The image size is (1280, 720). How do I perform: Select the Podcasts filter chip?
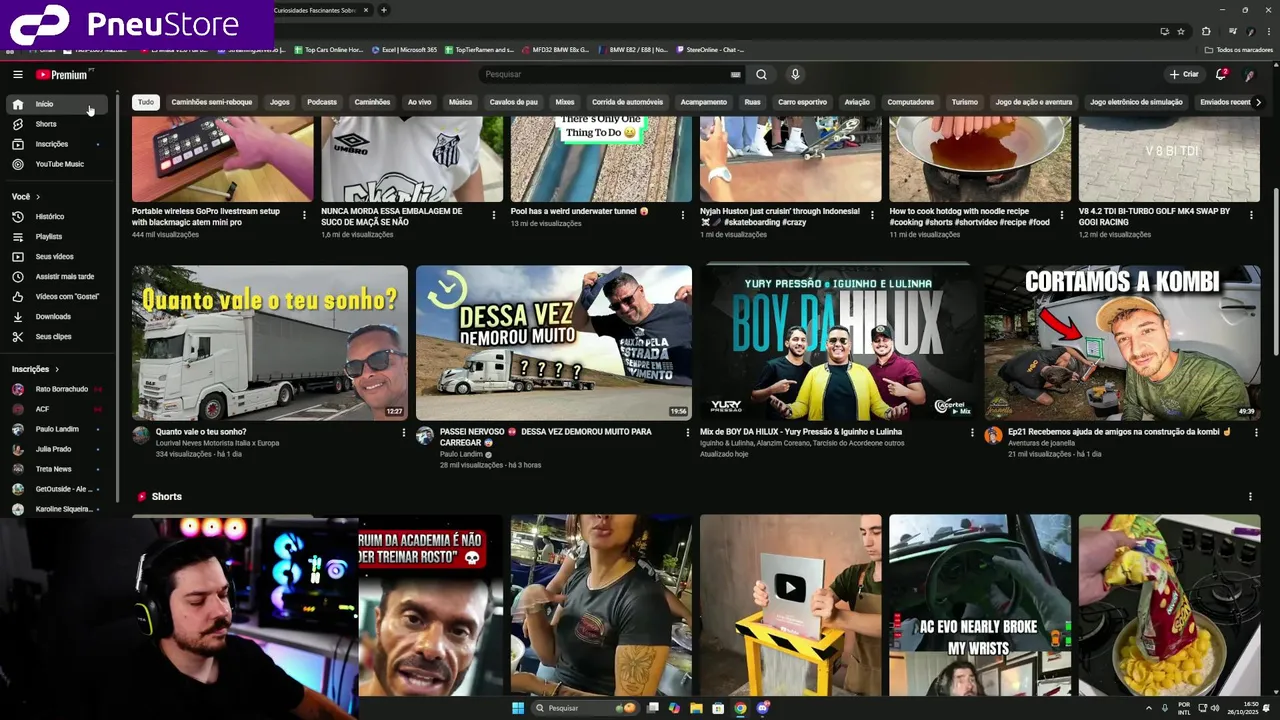322,102
